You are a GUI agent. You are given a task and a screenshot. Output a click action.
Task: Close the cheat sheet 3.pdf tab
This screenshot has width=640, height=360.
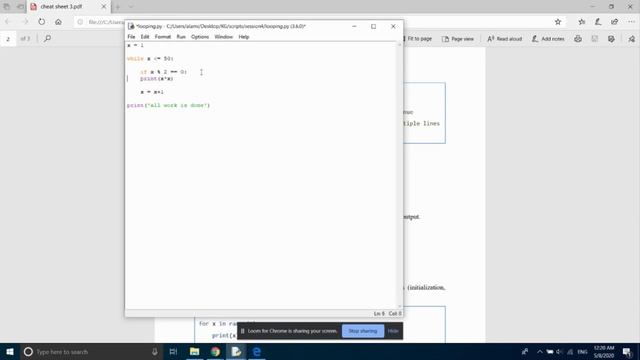tap(104, 7)
